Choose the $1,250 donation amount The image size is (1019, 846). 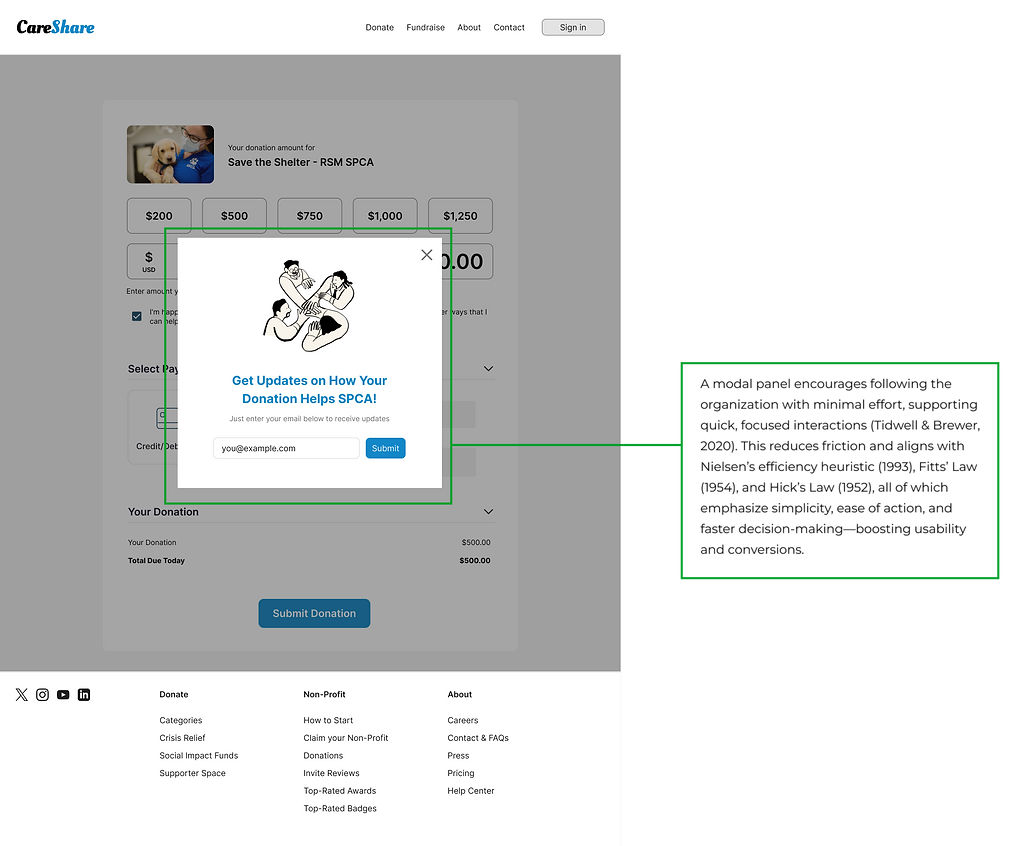click(x=461, y=216)
